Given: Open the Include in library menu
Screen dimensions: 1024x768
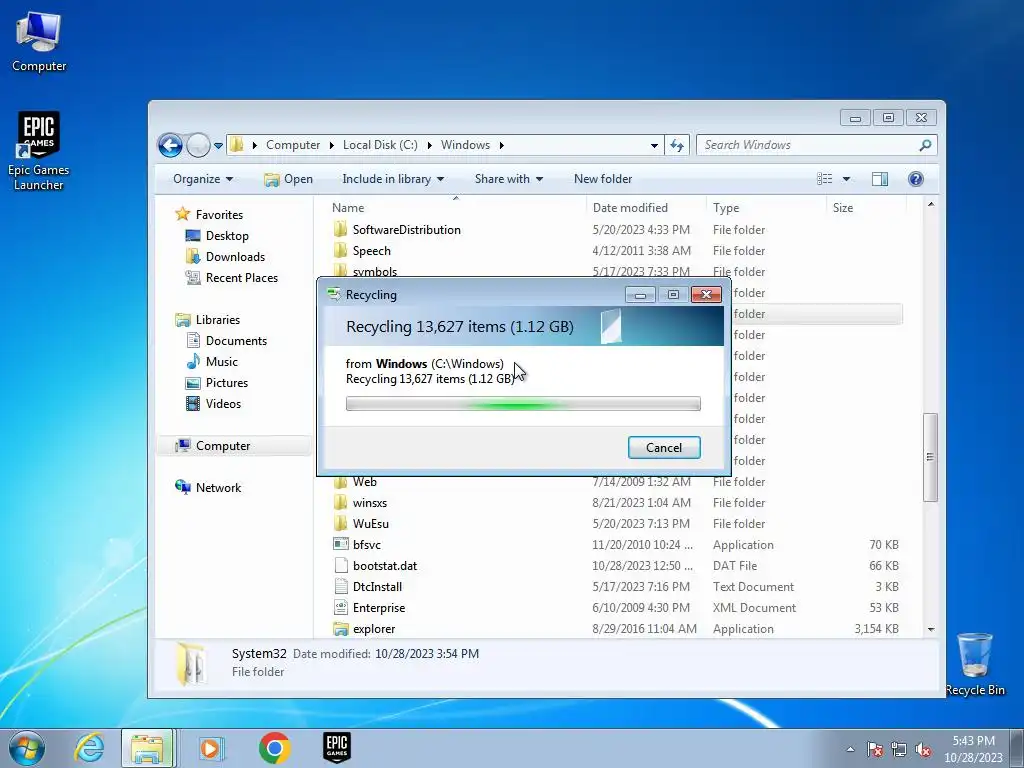Looking at the screenshot, I should click(x=393, y=179).
